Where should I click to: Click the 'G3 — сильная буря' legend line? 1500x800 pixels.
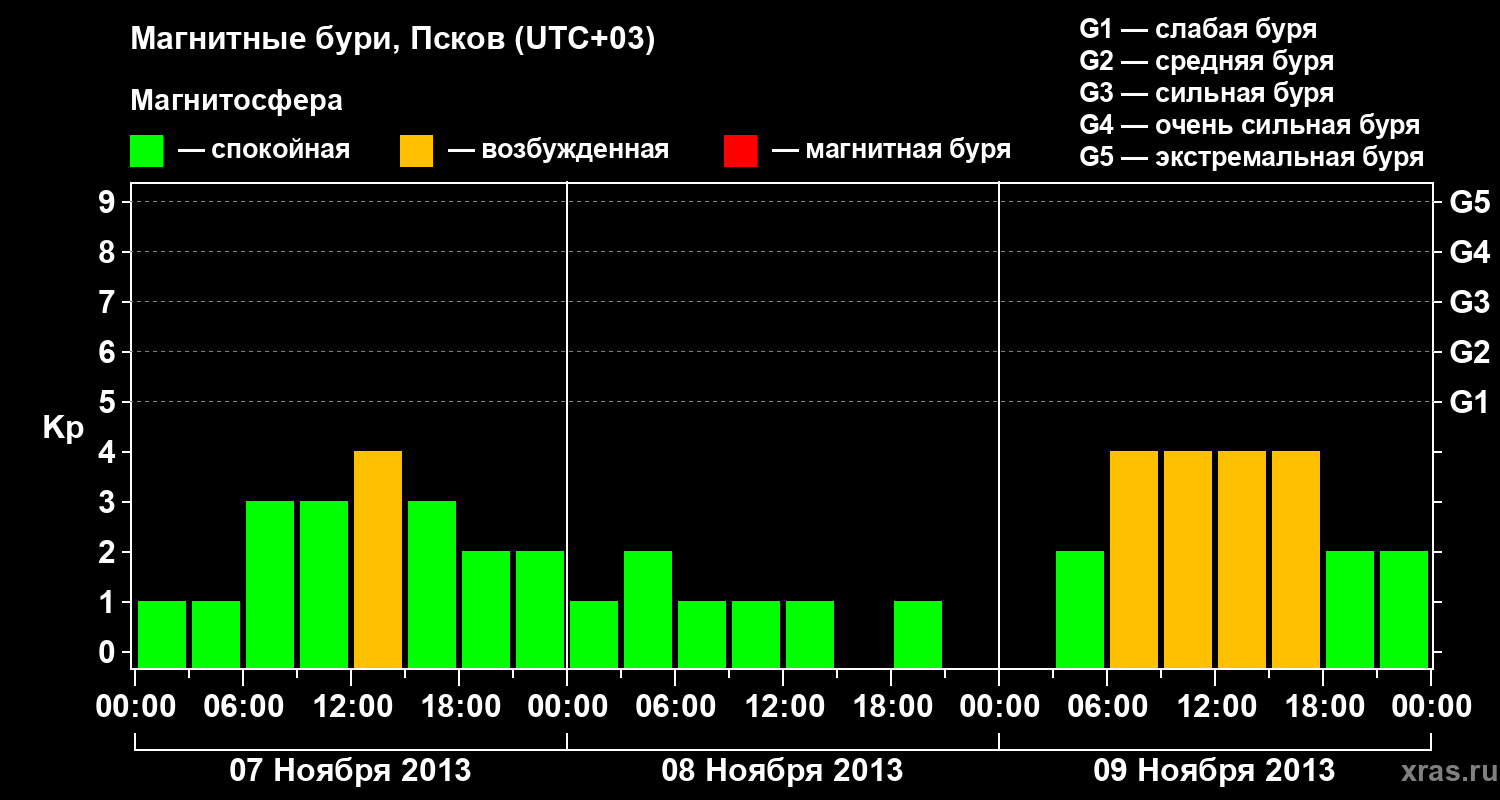[x=1207, y=93]
